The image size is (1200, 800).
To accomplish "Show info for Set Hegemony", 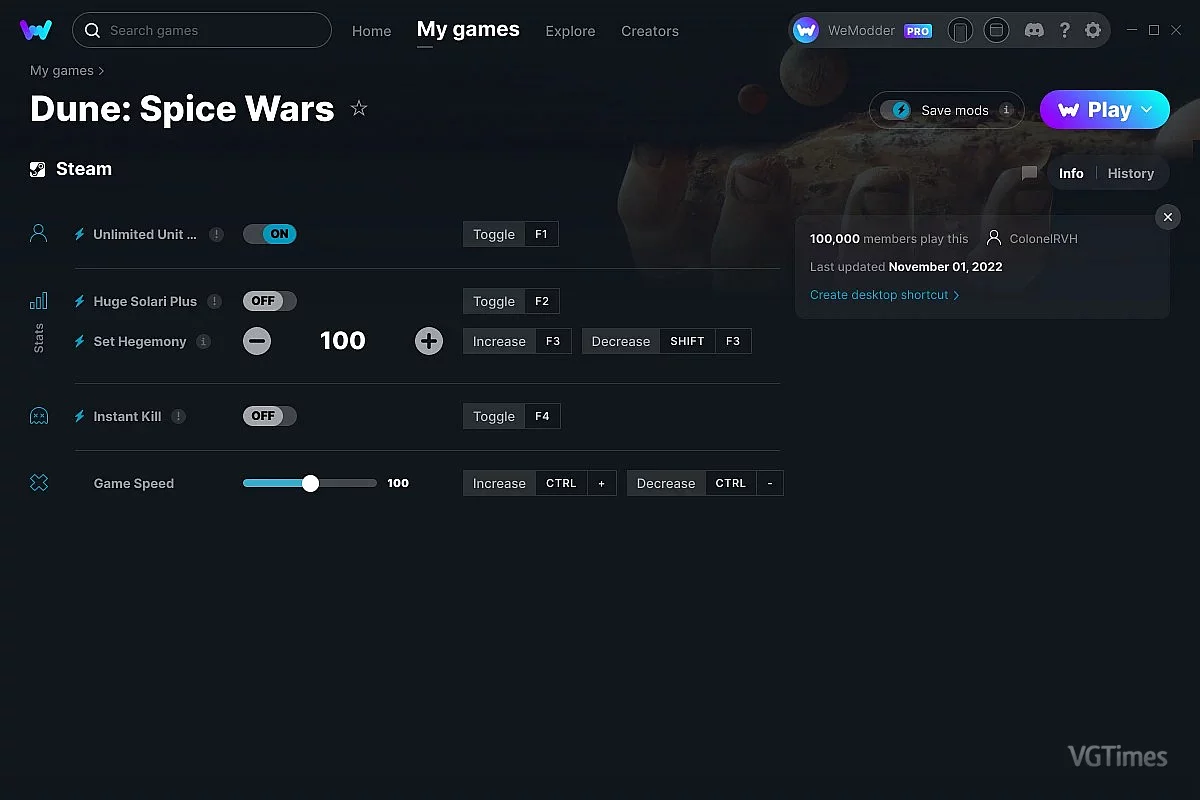I will pos(203,341).
